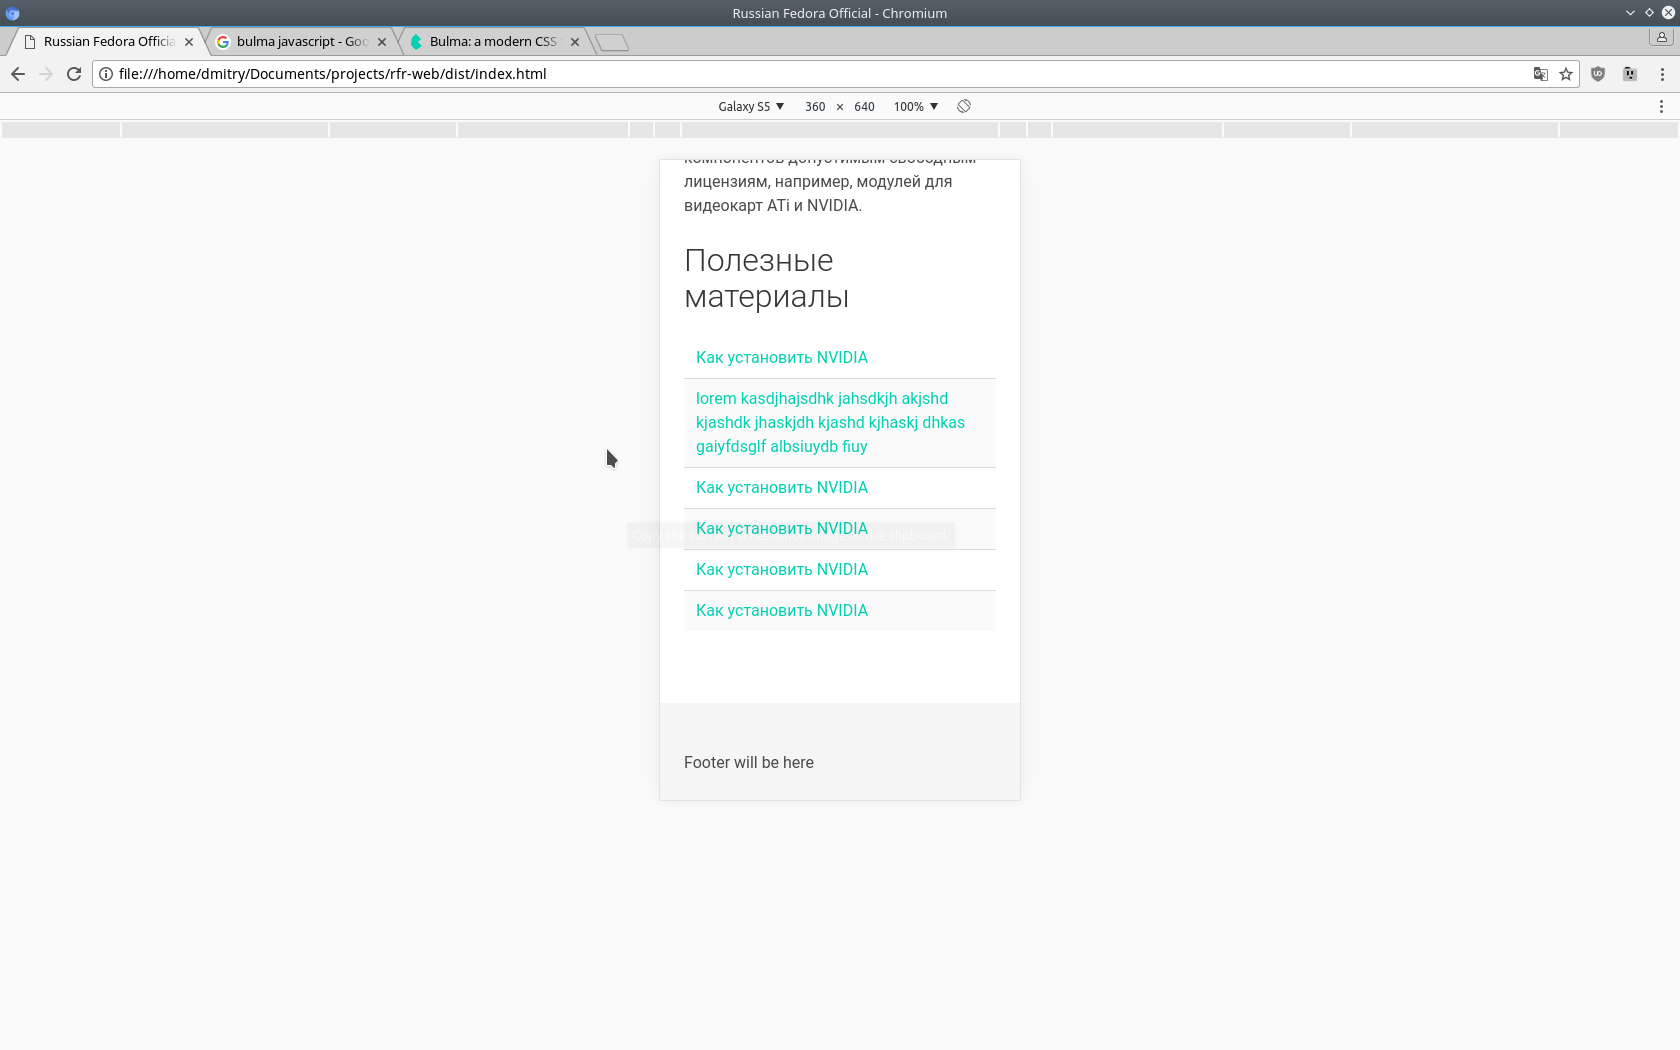Focus the address bar URL

(820, 74)
